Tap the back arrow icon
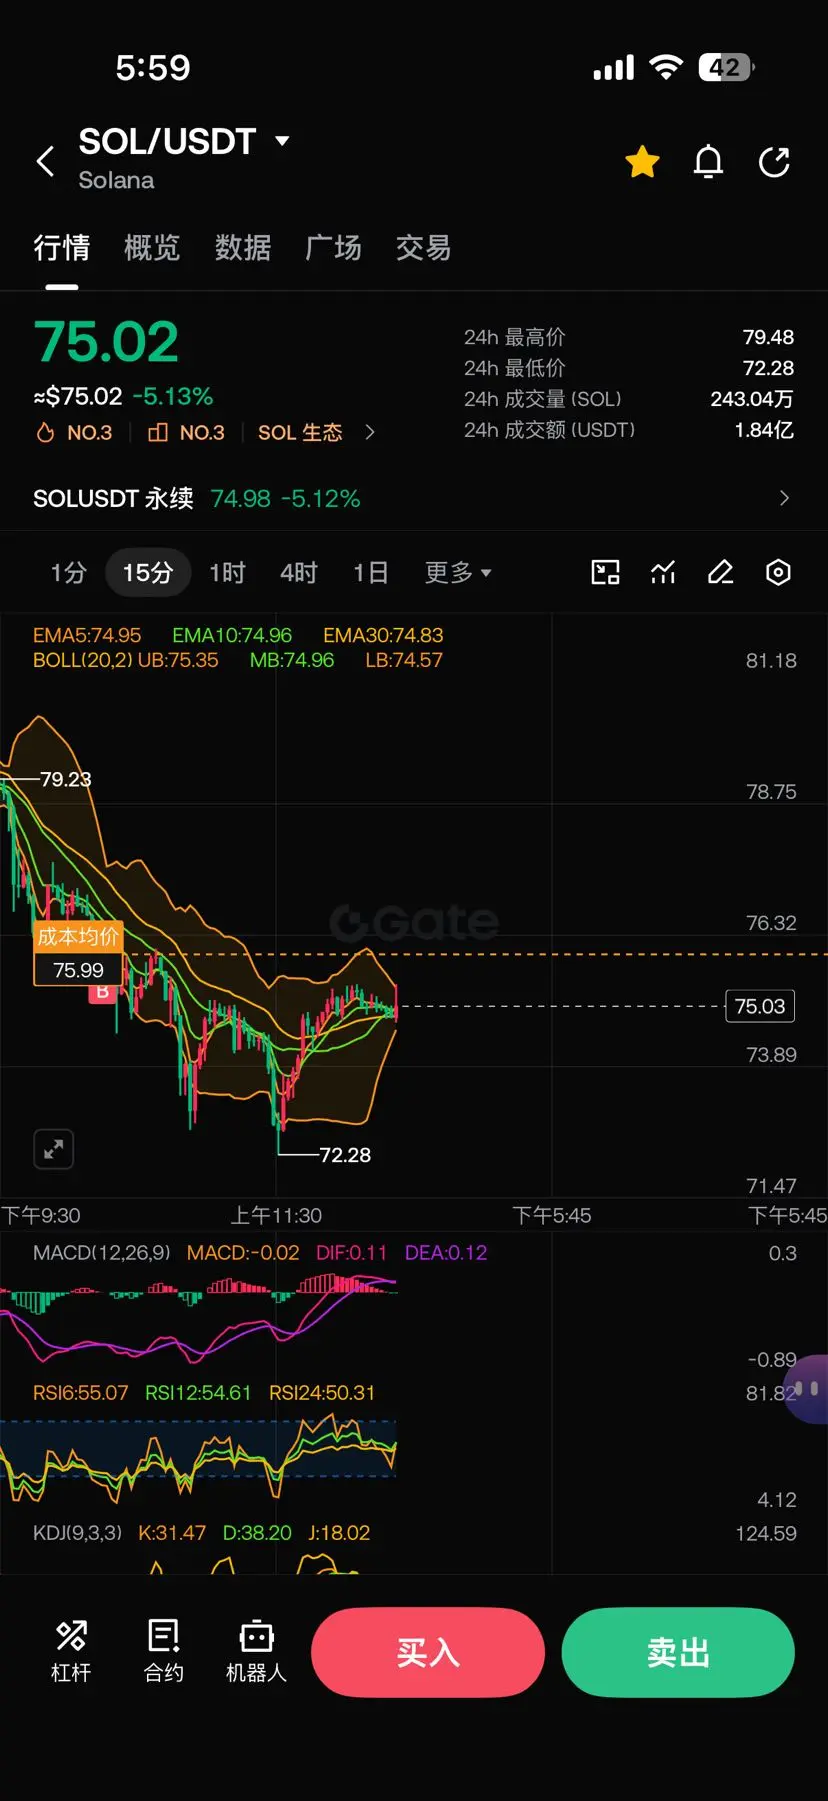The height and width of the screenshot is (1801, 828). click(x=45, y=161)
